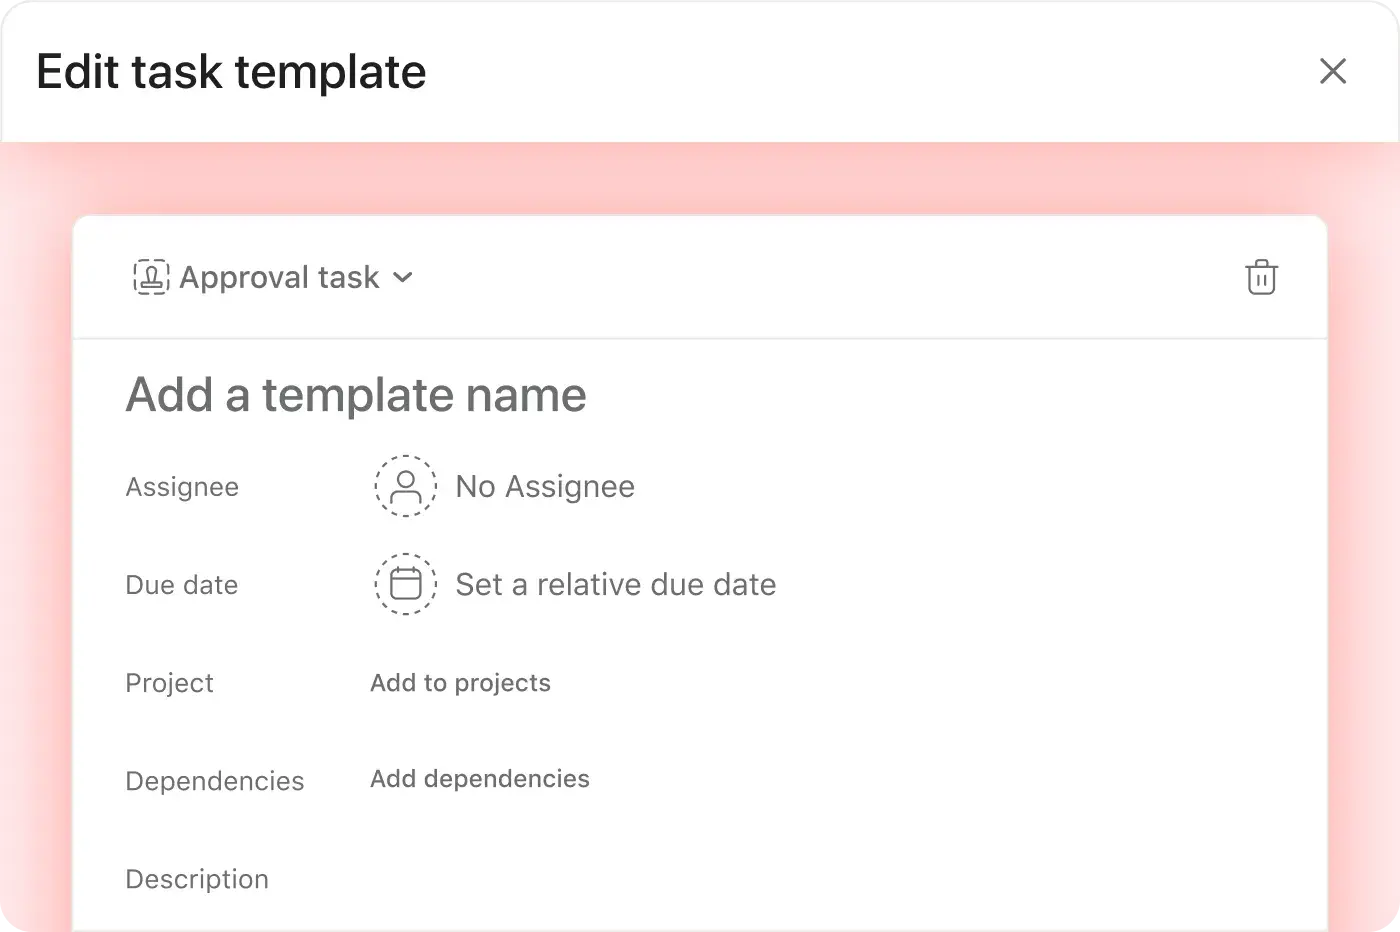
Task: Click the Description field label
Action: click(197, 879)
